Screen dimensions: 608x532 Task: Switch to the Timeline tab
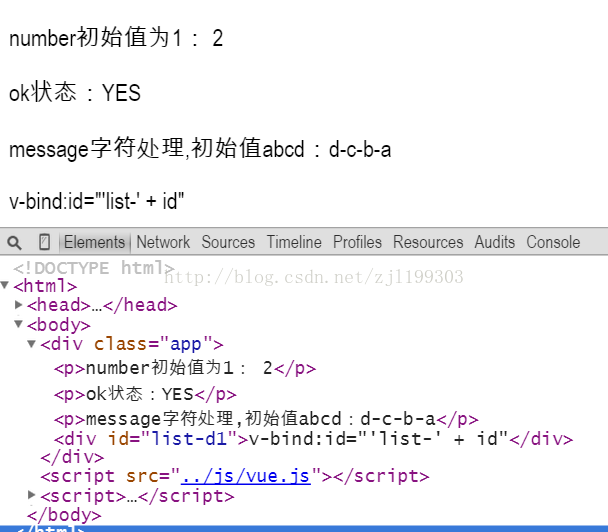coord(294,242)
